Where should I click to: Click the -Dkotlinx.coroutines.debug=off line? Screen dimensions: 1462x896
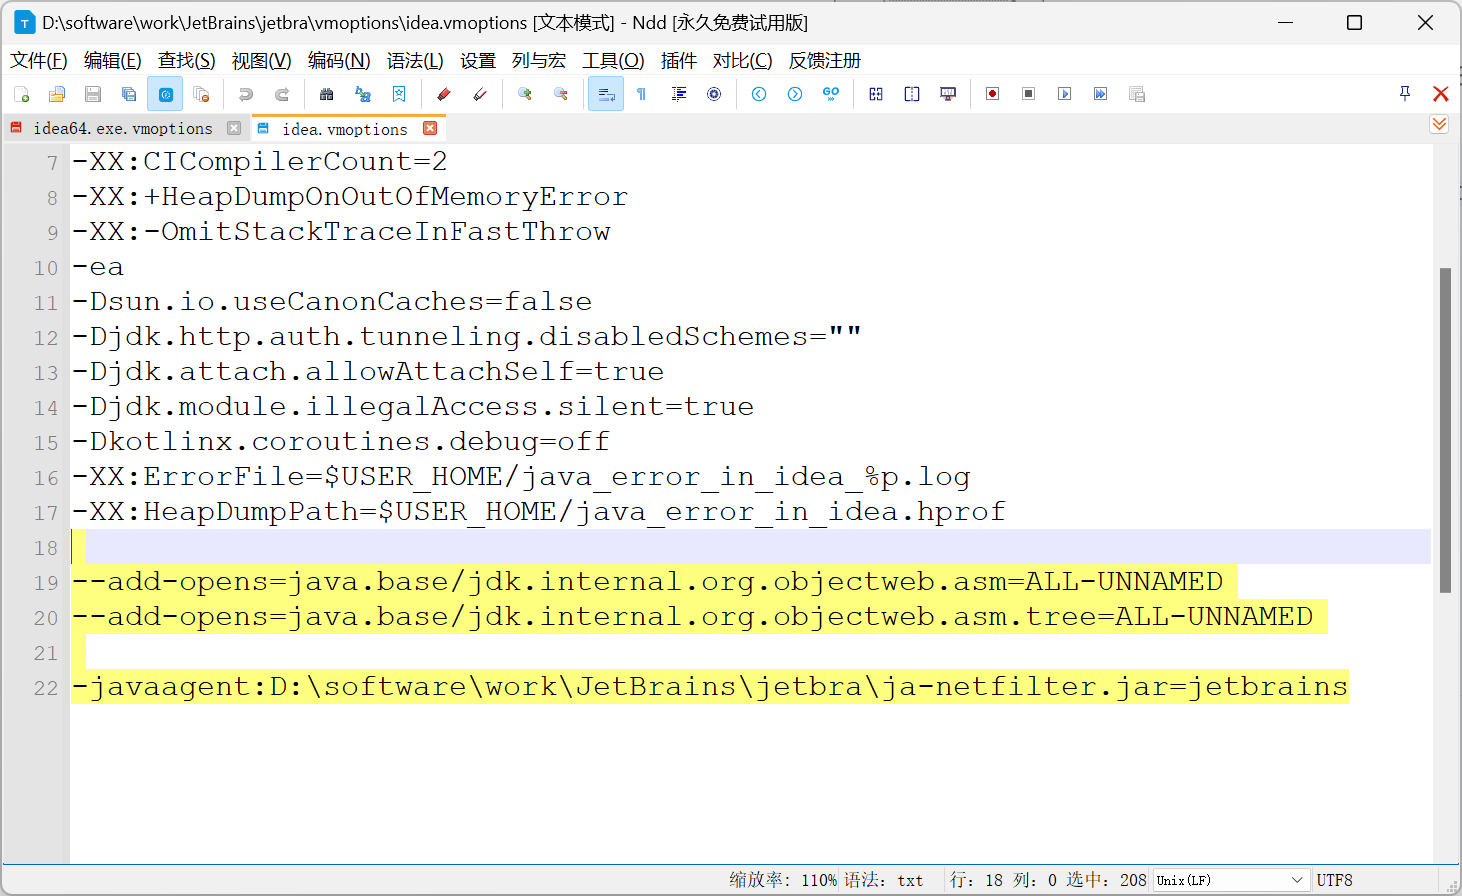click(x=340, y=442)
